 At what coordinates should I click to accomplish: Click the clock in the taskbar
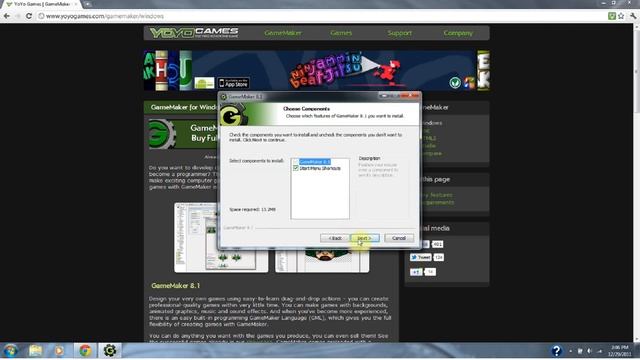click(620, 351)
